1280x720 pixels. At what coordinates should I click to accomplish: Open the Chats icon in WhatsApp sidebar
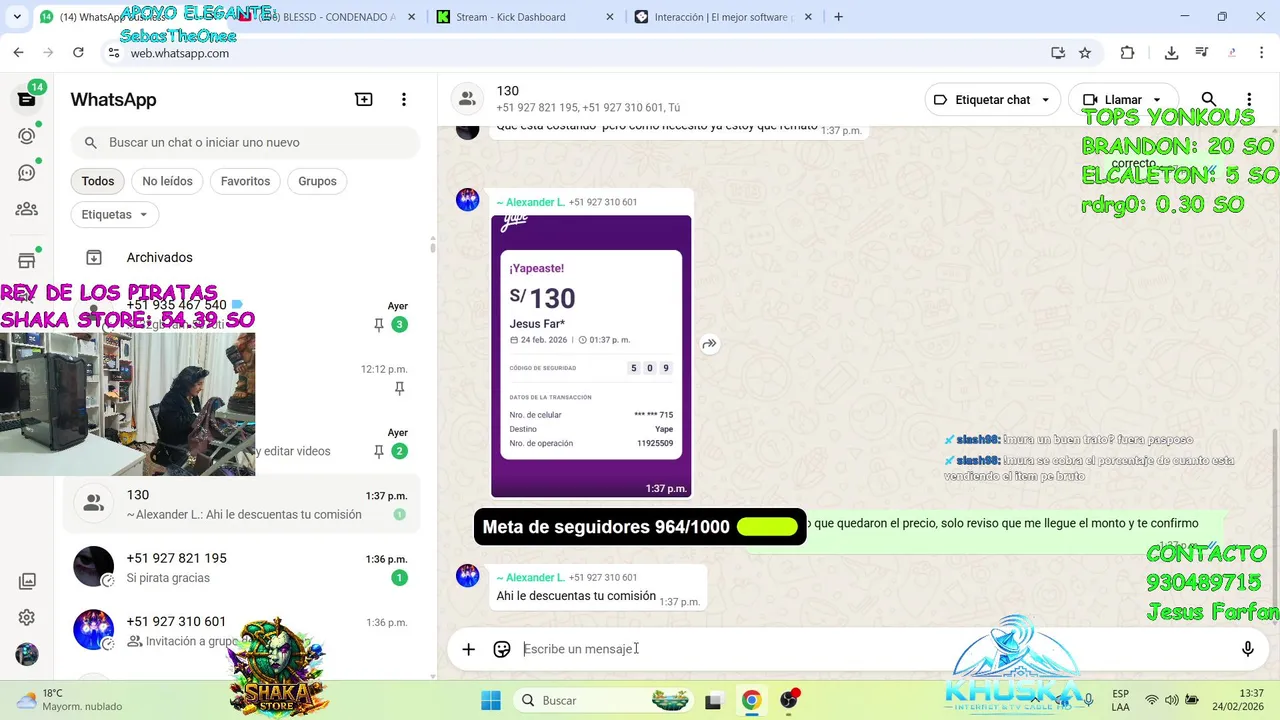27,99
